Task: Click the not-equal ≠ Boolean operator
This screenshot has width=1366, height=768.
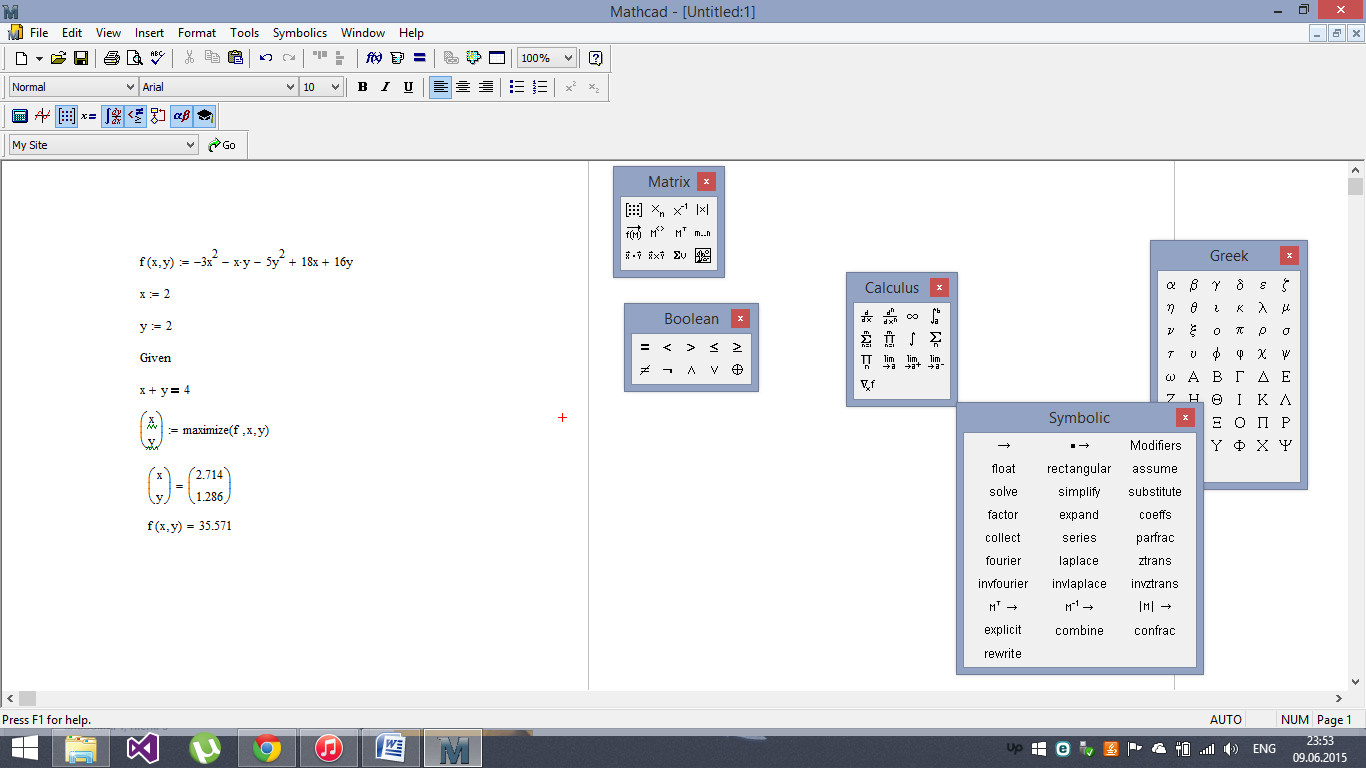Action: [x=645, y=370]
